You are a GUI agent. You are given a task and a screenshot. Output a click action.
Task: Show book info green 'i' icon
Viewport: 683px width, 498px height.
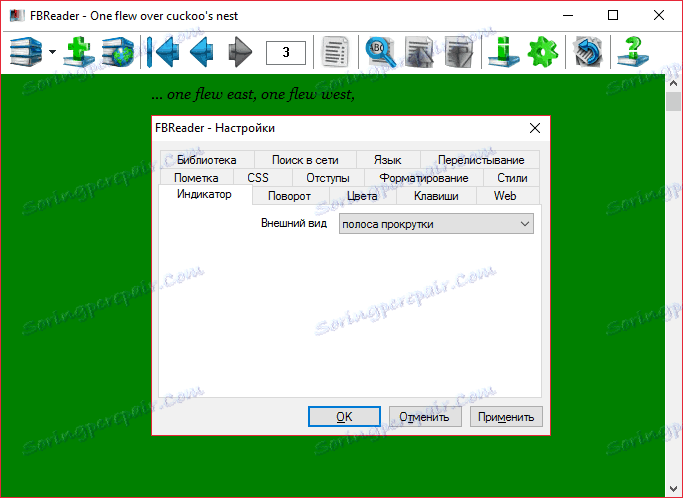point(504,52)
